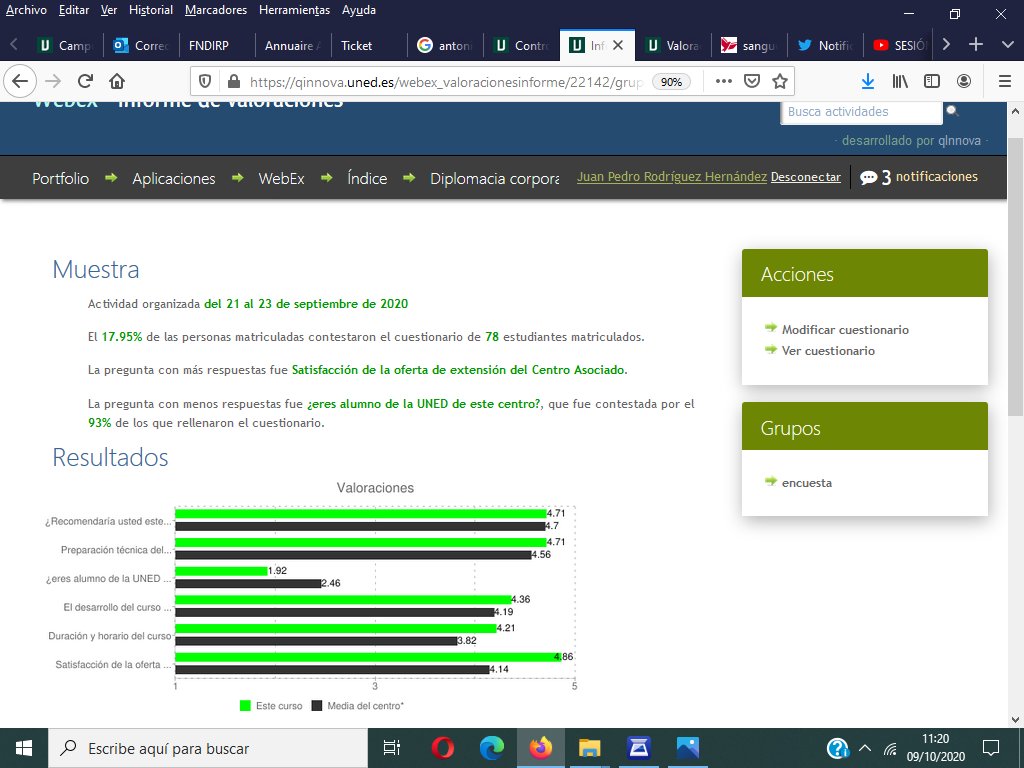
Task: Open the Archivo menu
Action: (x=26, y=10)
